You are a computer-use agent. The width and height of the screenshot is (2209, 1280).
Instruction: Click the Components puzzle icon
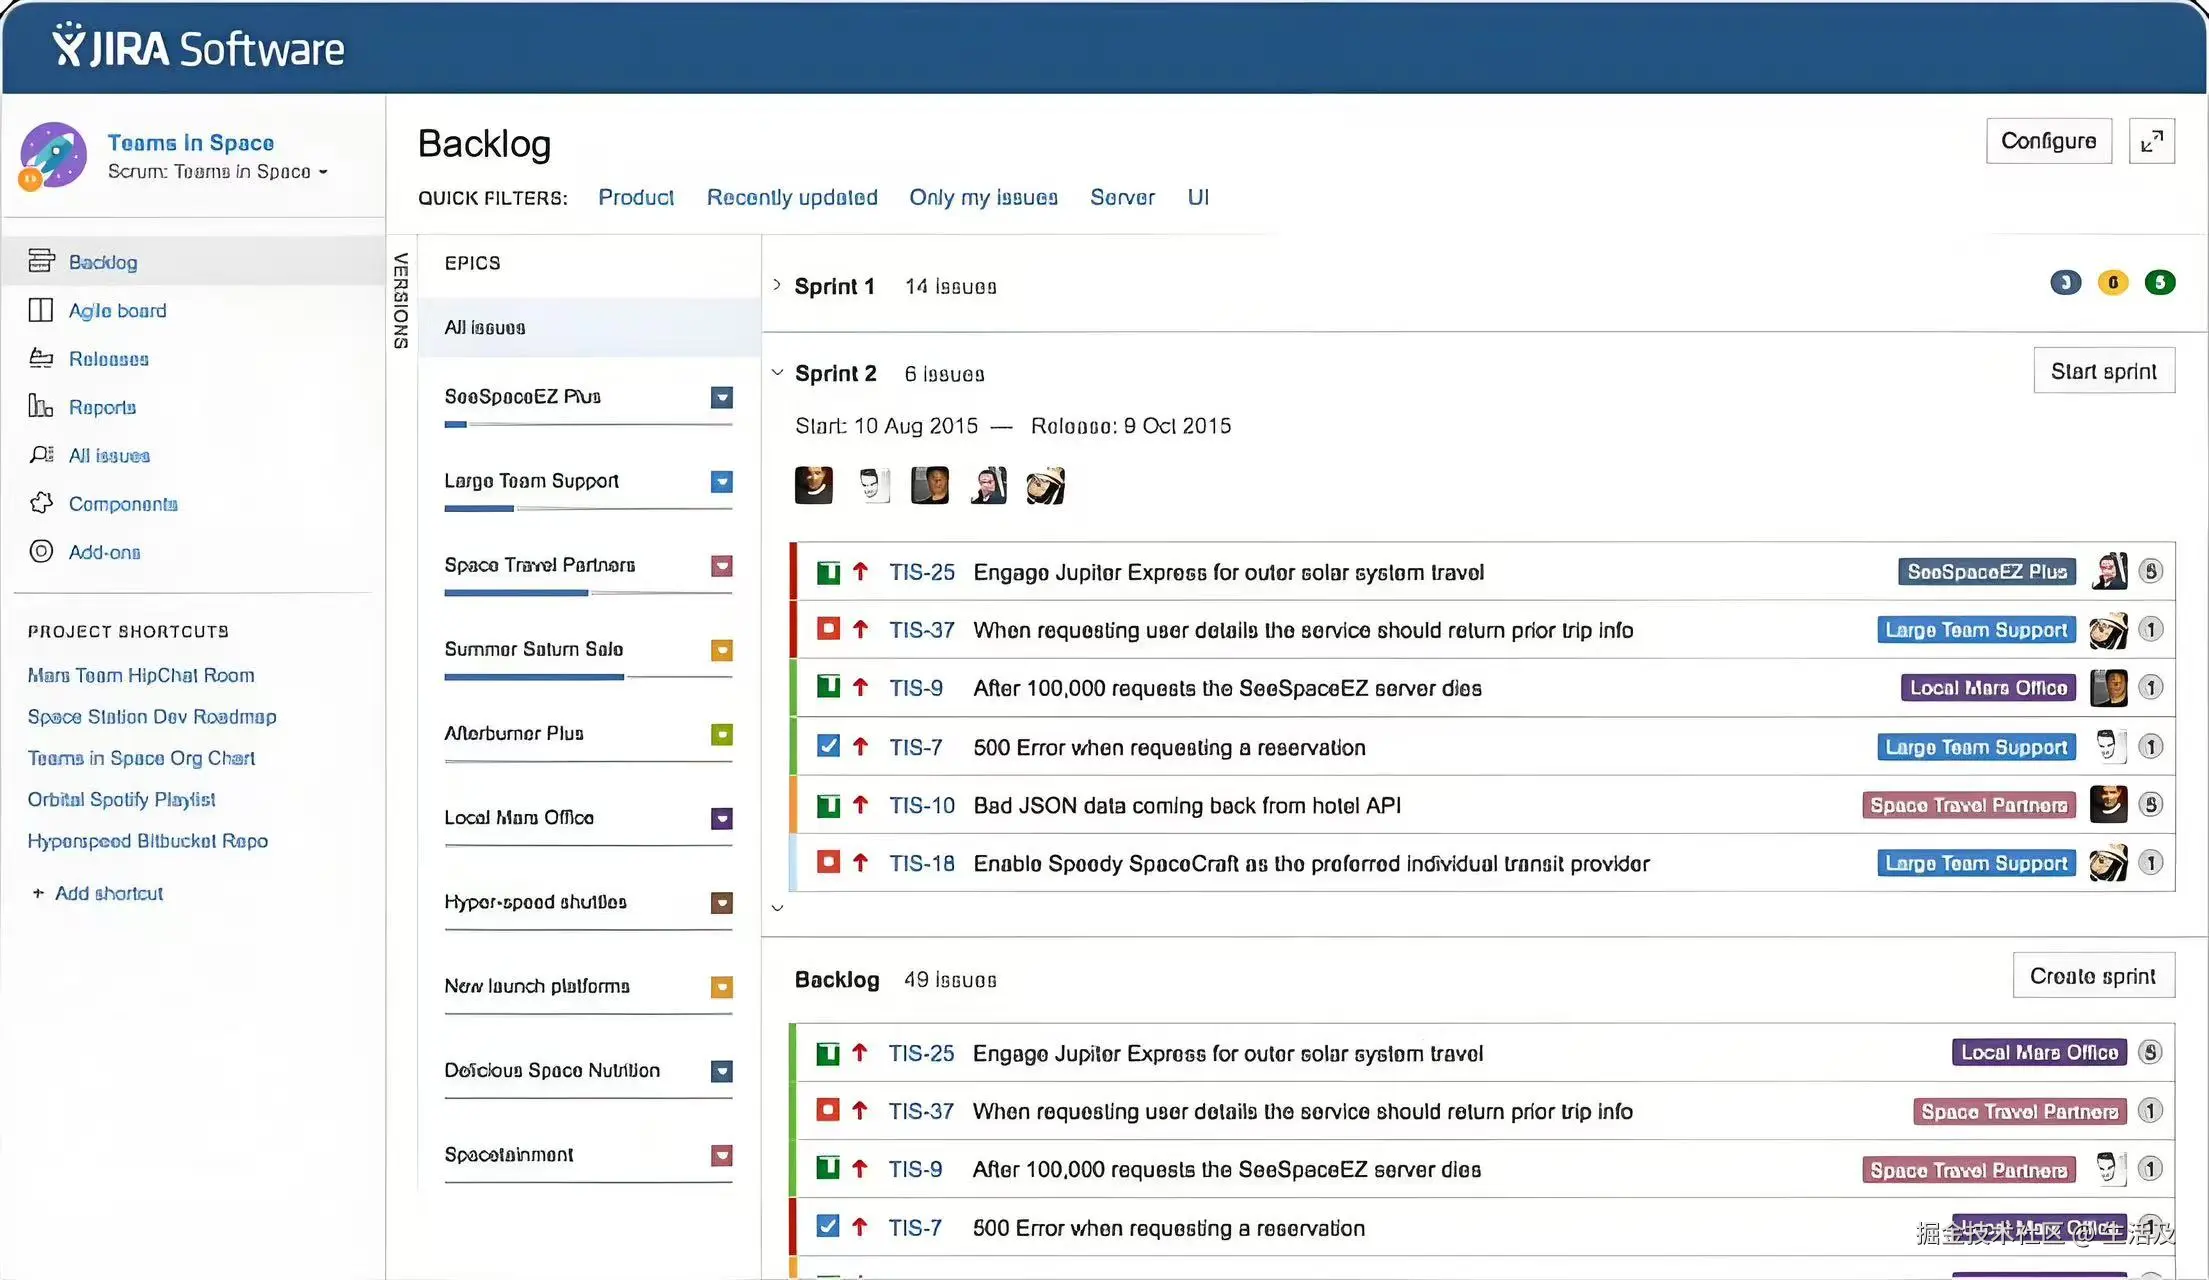tap(41, 503)
